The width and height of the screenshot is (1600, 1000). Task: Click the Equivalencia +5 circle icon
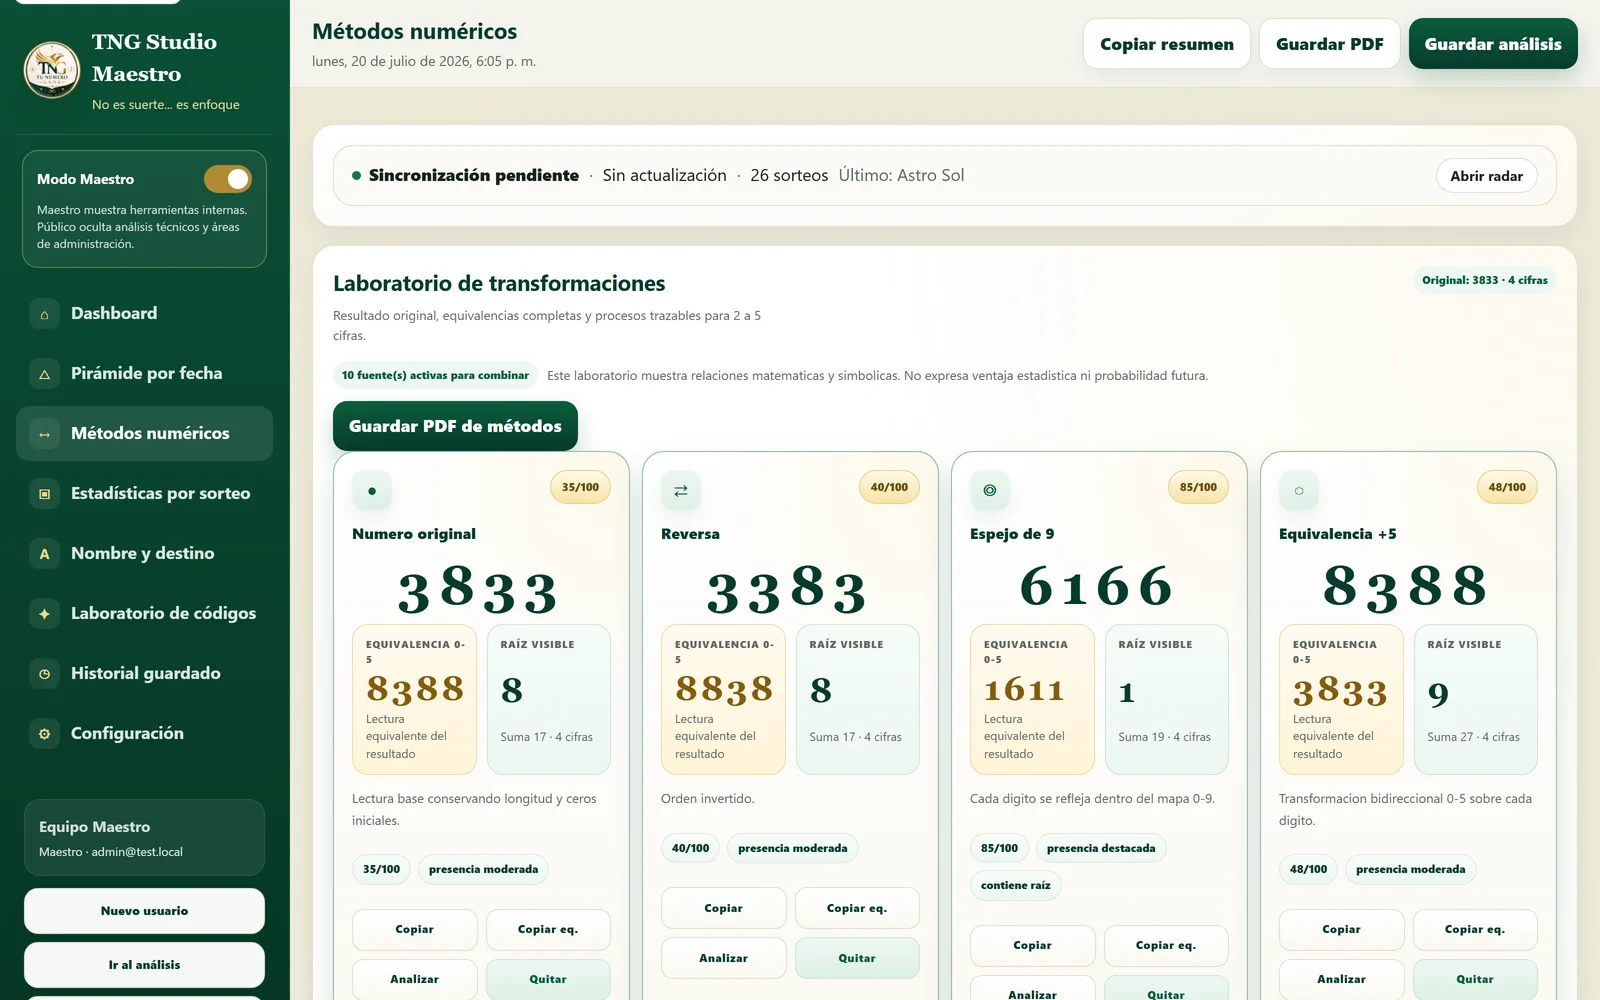[x=1299, y=491]
